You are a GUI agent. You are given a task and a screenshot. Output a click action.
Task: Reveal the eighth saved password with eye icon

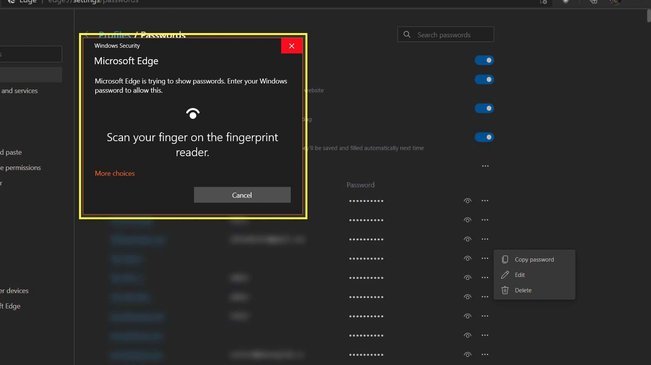point(467,335)
